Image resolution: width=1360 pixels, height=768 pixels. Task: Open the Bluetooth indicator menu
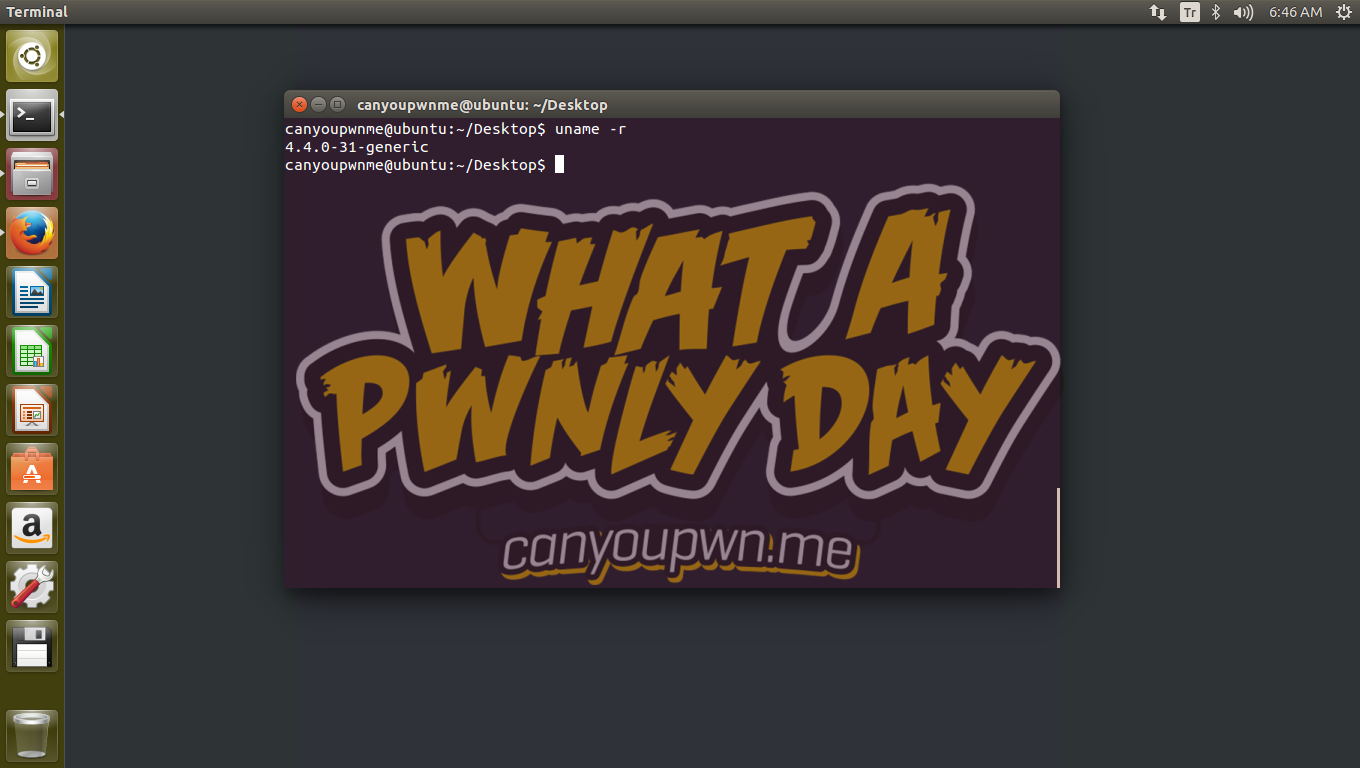coord(1216,12)
